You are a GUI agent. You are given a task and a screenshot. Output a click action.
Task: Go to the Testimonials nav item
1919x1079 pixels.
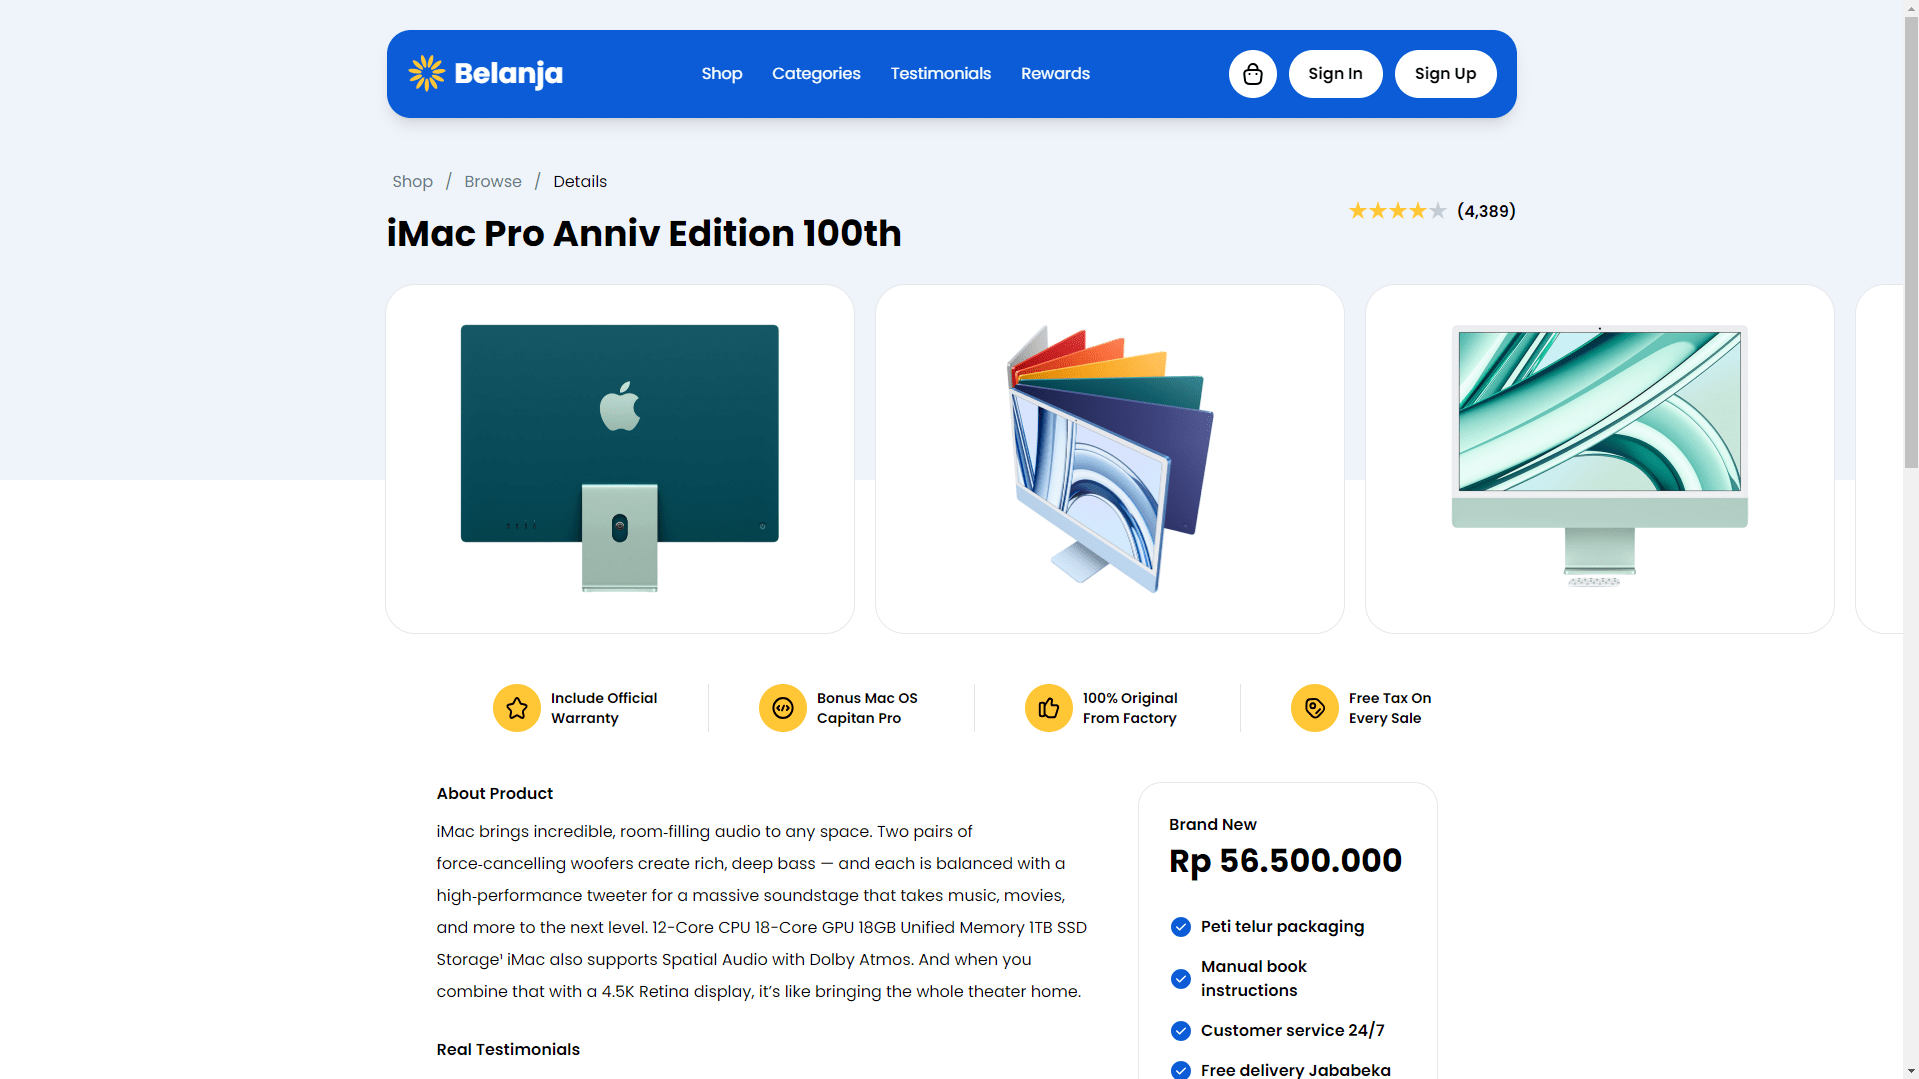click(941, 74)
